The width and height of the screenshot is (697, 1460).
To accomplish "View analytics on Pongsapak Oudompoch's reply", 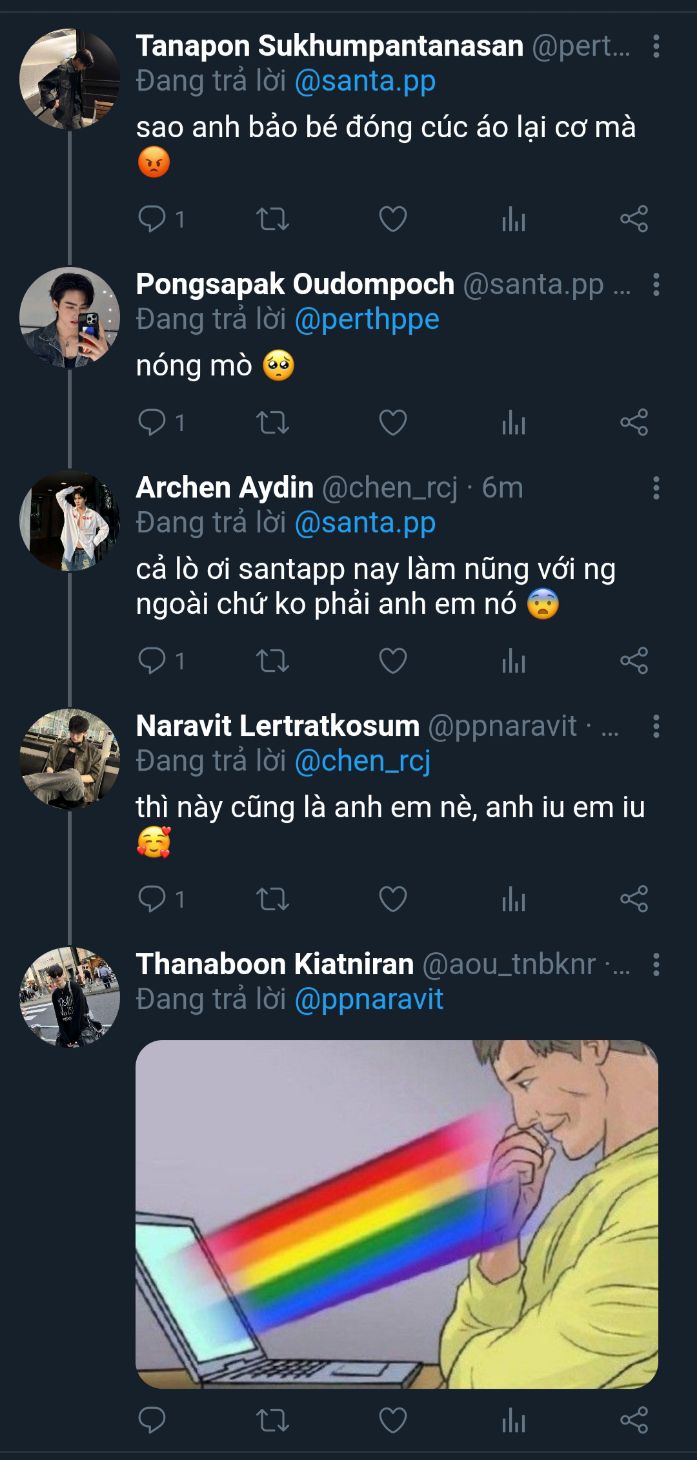I will [x=513, y=423].
